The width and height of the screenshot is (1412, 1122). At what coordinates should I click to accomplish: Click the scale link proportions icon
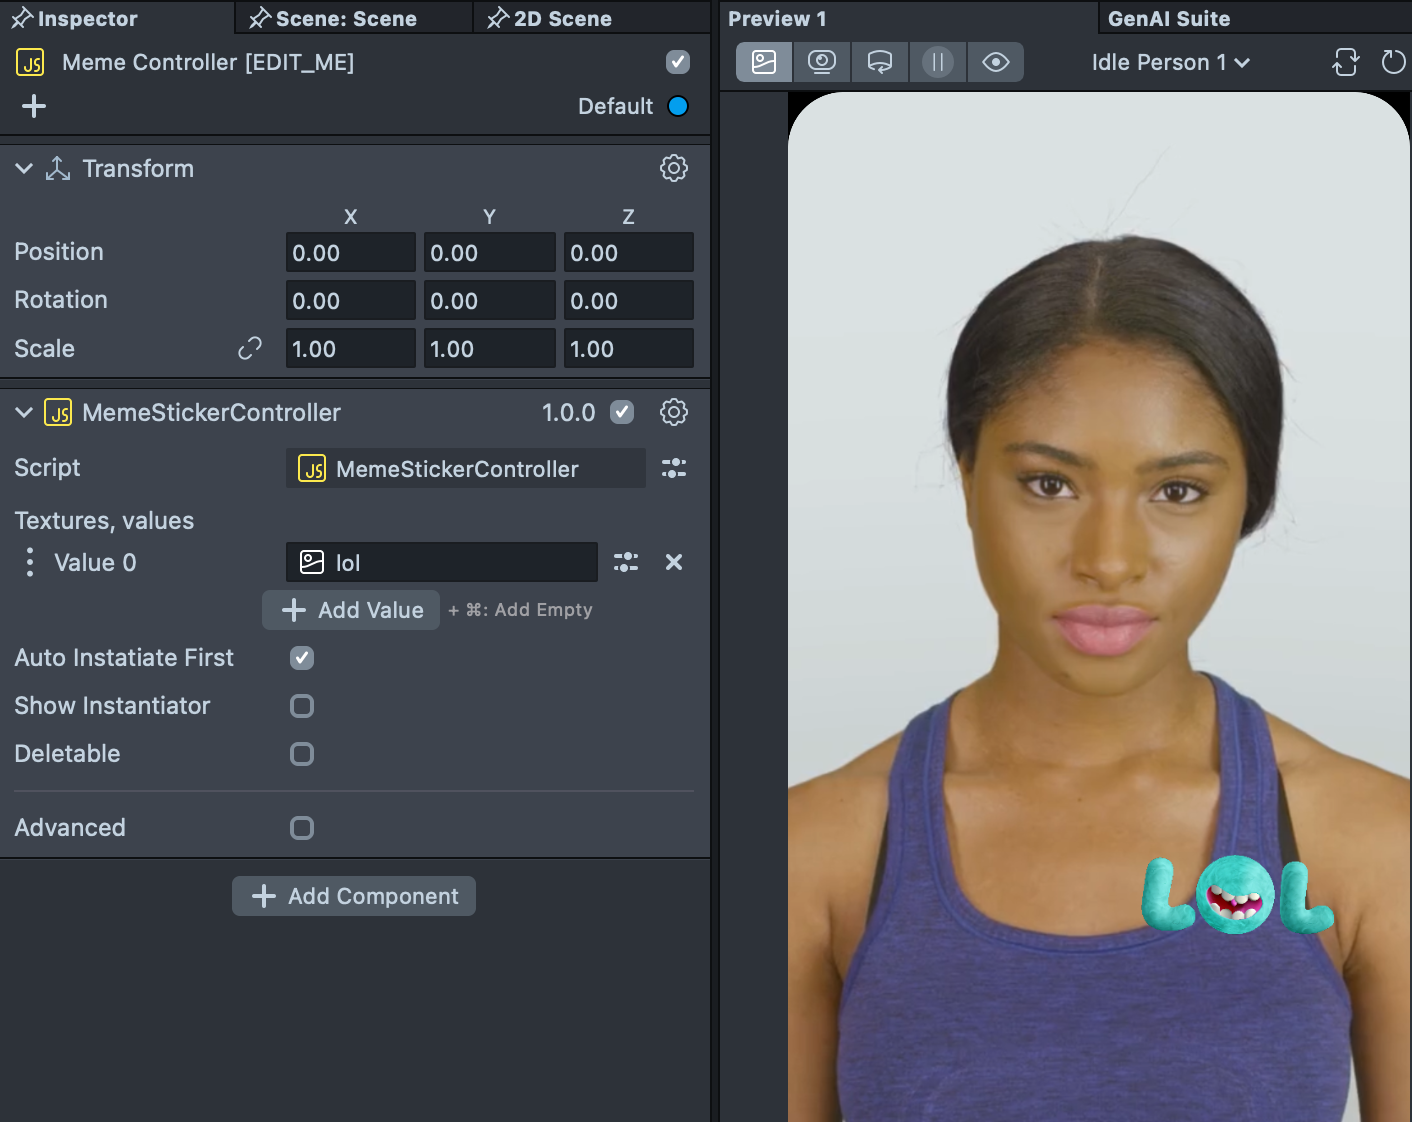249,348
